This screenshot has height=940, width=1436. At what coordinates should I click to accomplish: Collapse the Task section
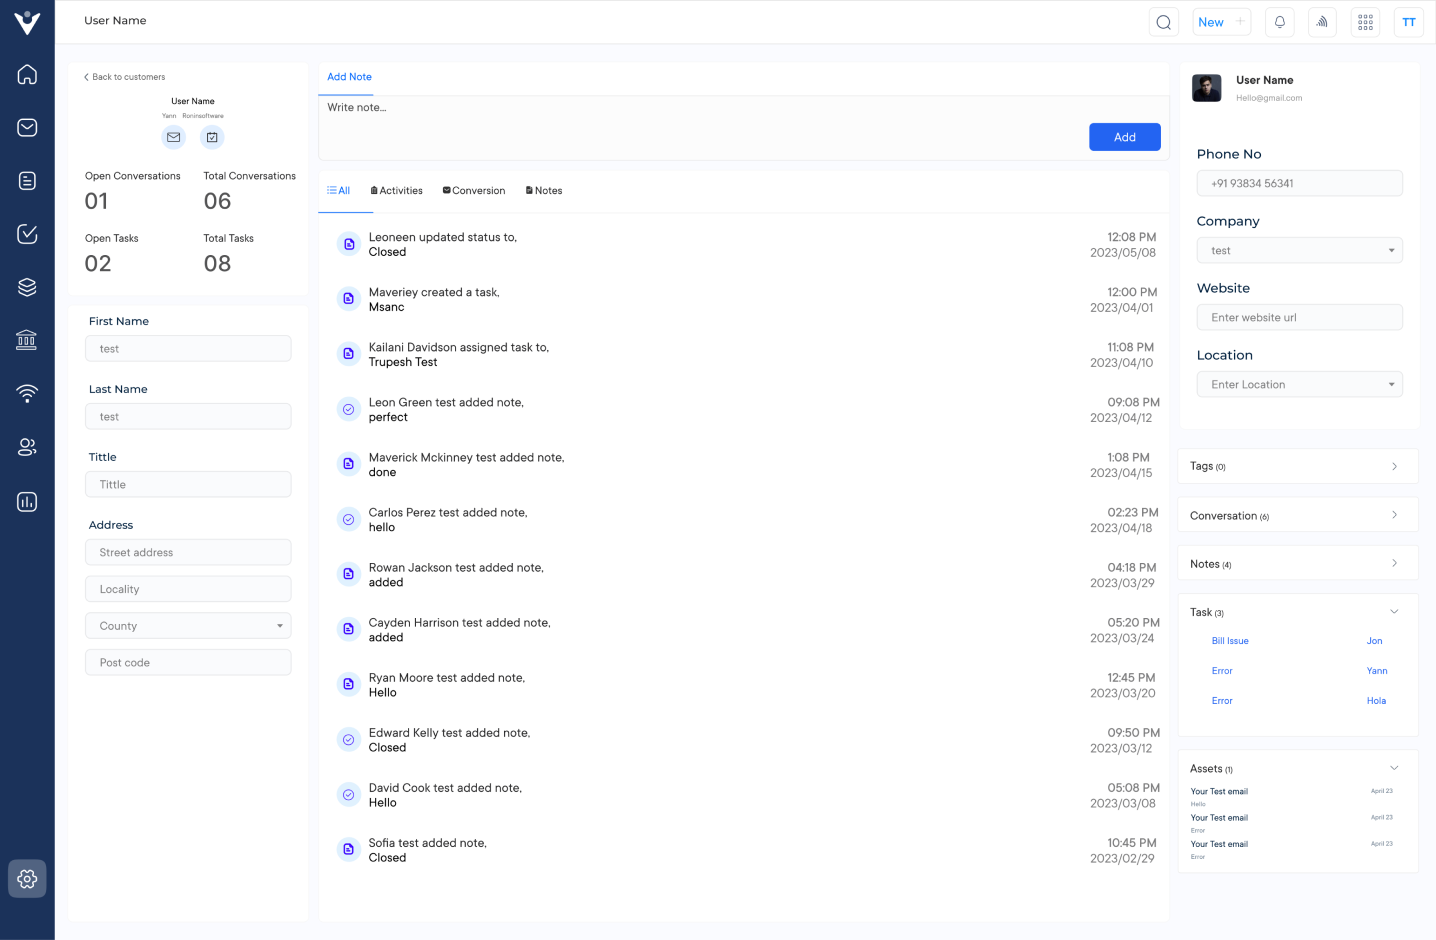[x=1394, y=611]
